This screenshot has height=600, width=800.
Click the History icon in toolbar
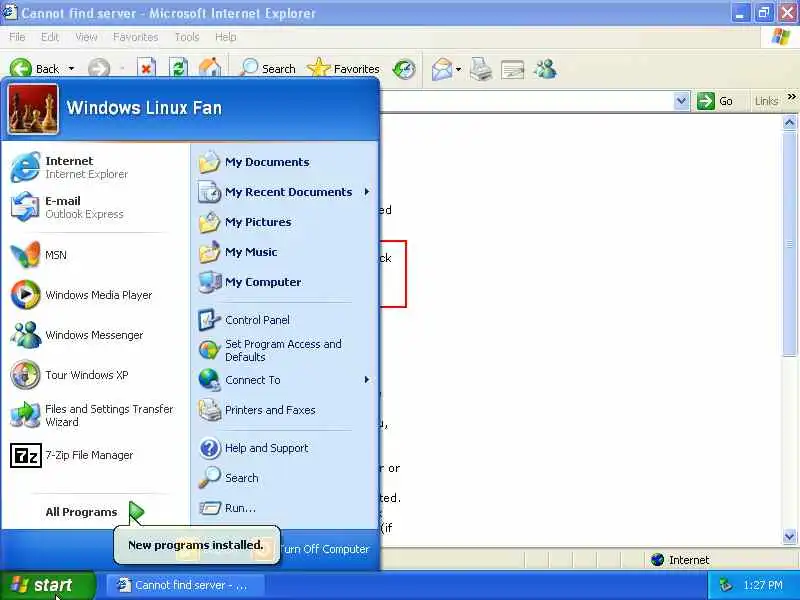(x=404, y=69)
